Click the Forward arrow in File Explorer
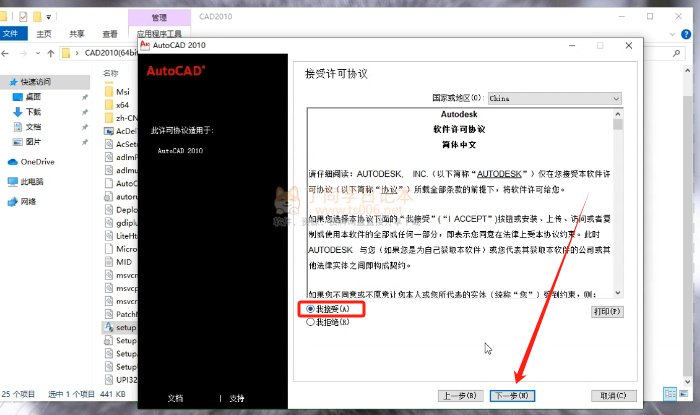The width and height of the screenshot is (700, 415). click(x=23, y=54)
